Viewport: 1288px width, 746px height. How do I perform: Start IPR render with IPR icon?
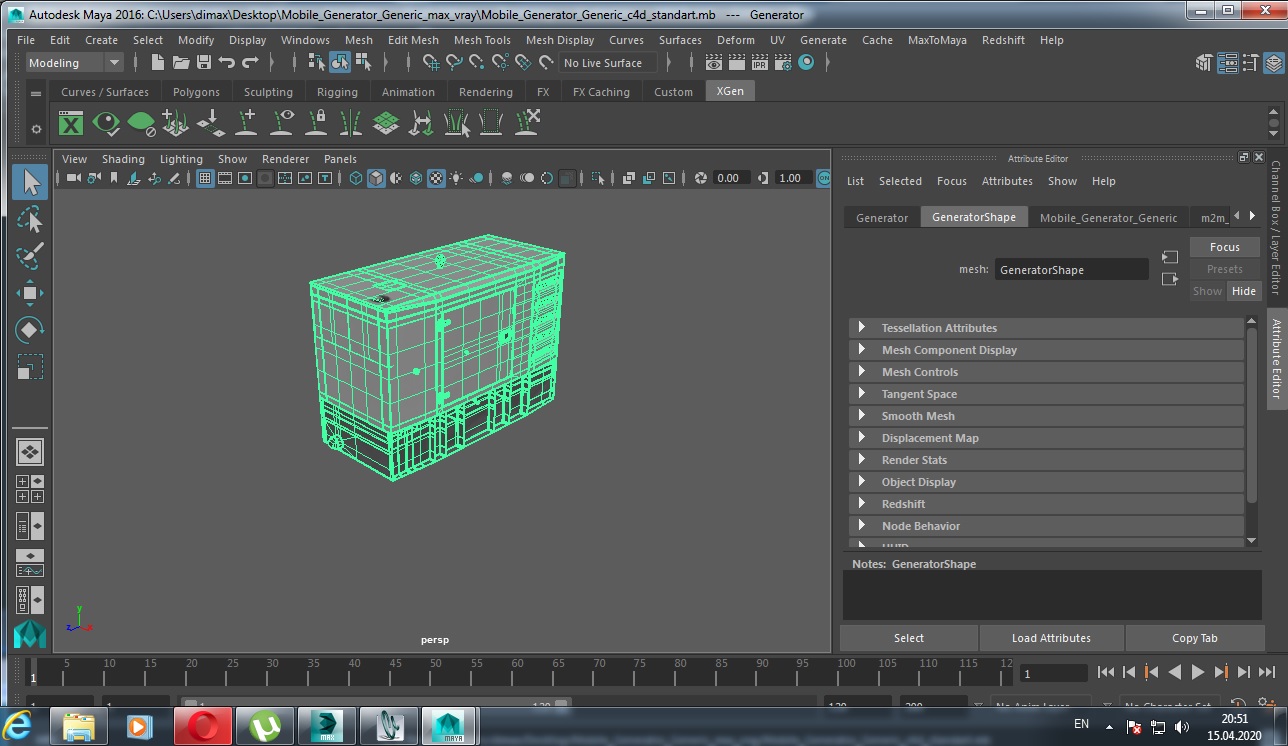pos(759,62)
